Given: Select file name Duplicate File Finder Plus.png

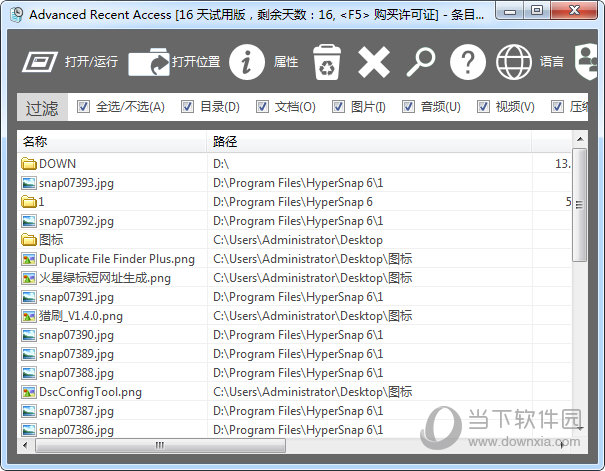Looking at the screenshot, I should click(117, 259).
